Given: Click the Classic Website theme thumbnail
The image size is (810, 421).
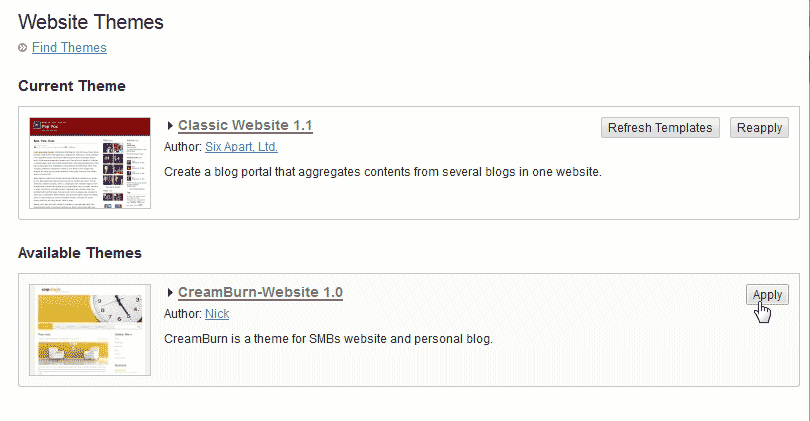Looking at the screenshot, I should pyautogui.click(x=90, y=162).
